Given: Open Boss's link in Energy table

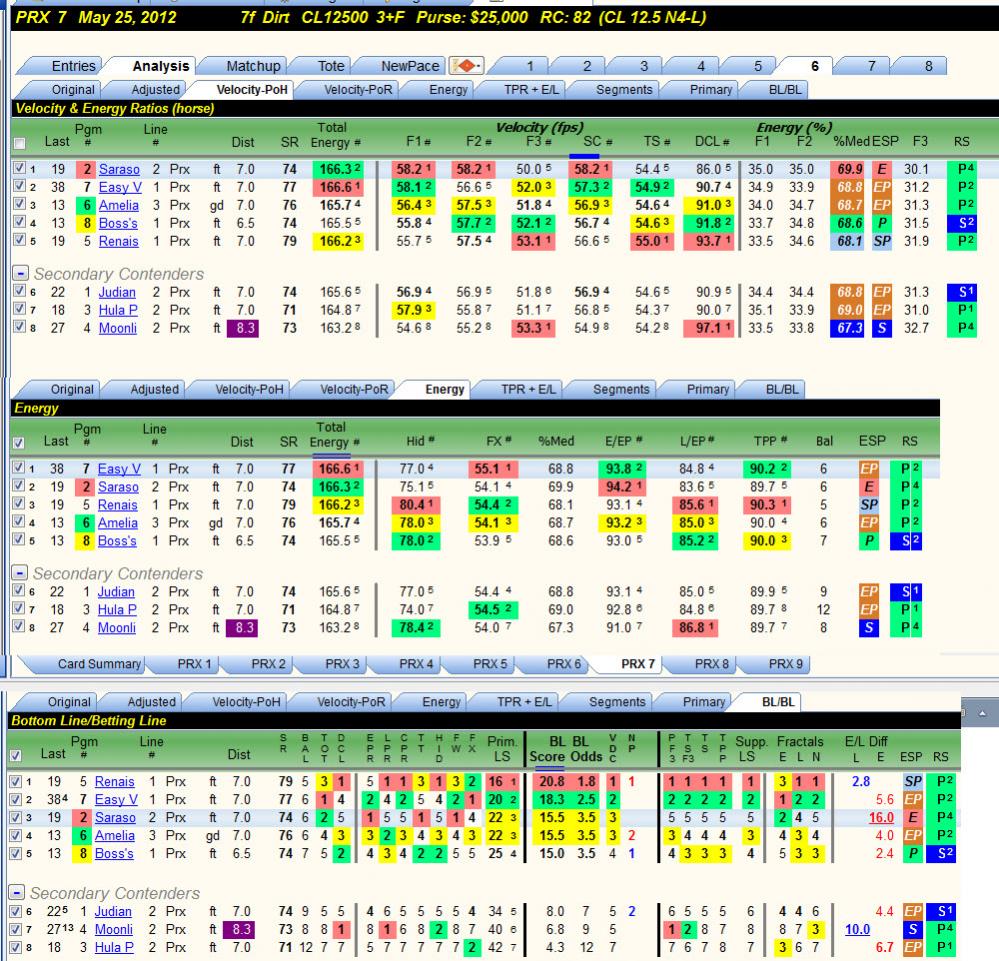Looking at the screenshot, I should pyautogui.click(x=117, y=540).
